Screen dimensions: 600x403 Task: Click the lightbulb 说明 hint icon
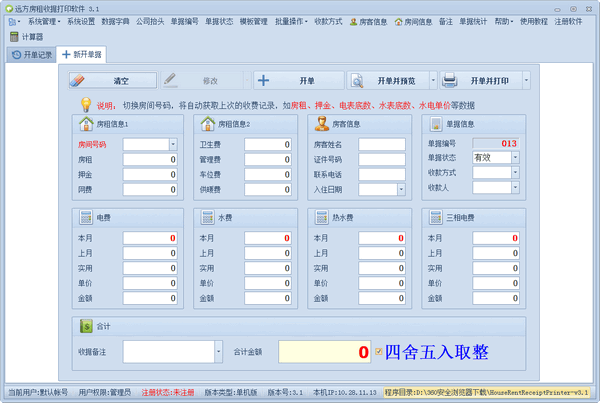coord(87,103)
